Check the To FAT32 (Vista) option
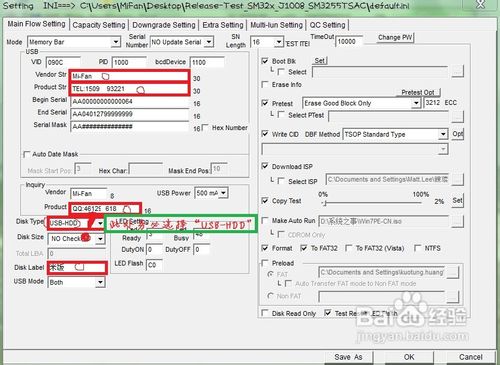Image resolution: width=500 pixels, height=365 pixels. [x=349, y=248]
